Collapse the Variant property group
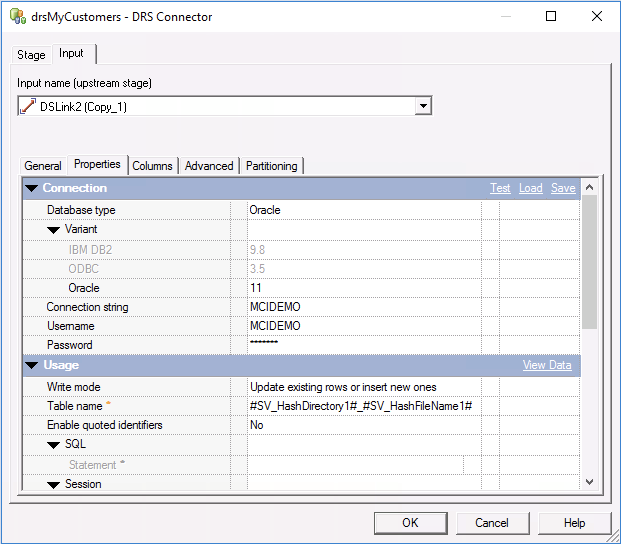The width and height of the screenshot is (621, 544). (x=54, y=230)
